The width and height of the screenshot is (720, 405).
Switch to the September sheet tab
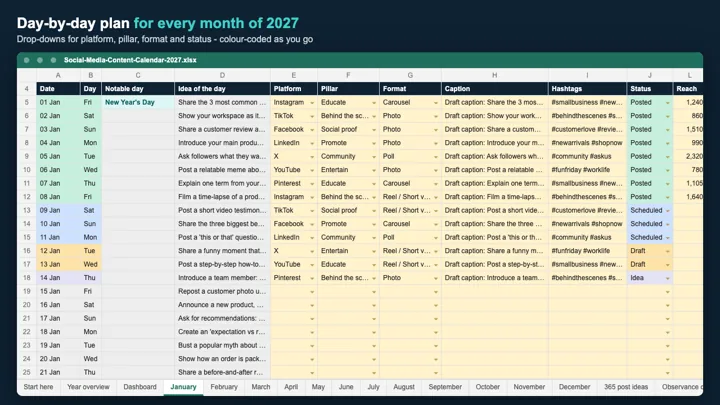click(x=445, y=387)
